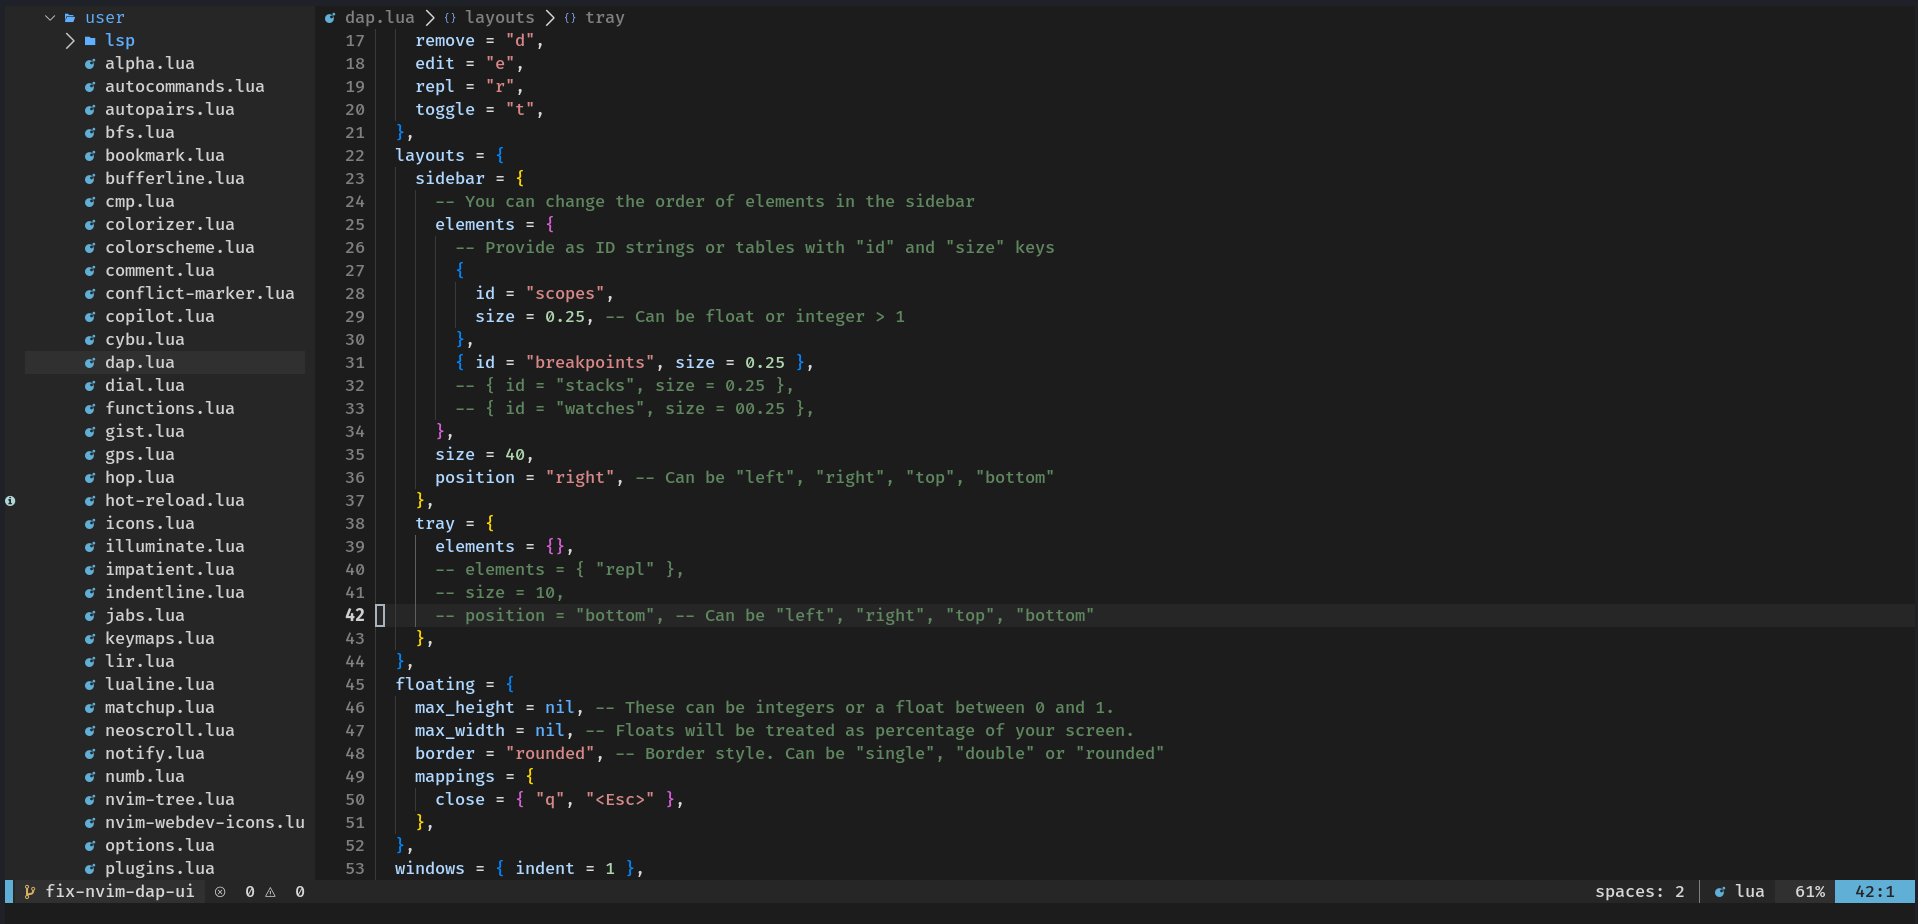Click spaces: 2 indicator in statusline
The height and width of the screenshot is (924, 1918).
coord(1640,892)
